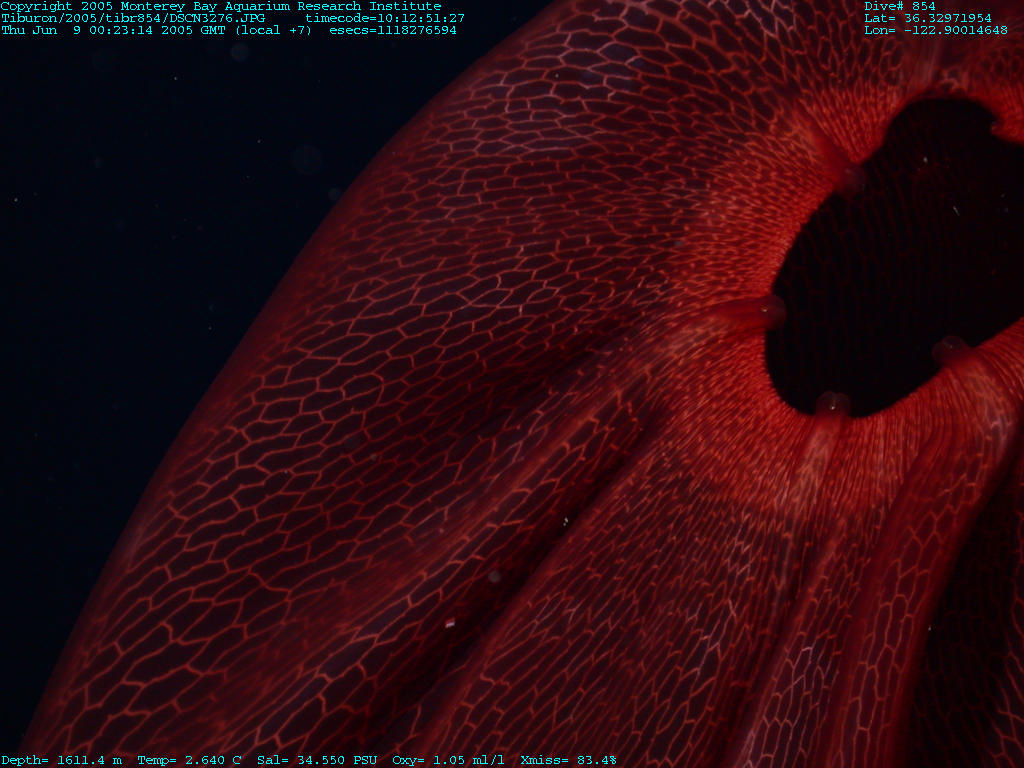Click the Xmiss= 83.4% readout
The image size is (1024, 768).
click(x=568, y=760)
